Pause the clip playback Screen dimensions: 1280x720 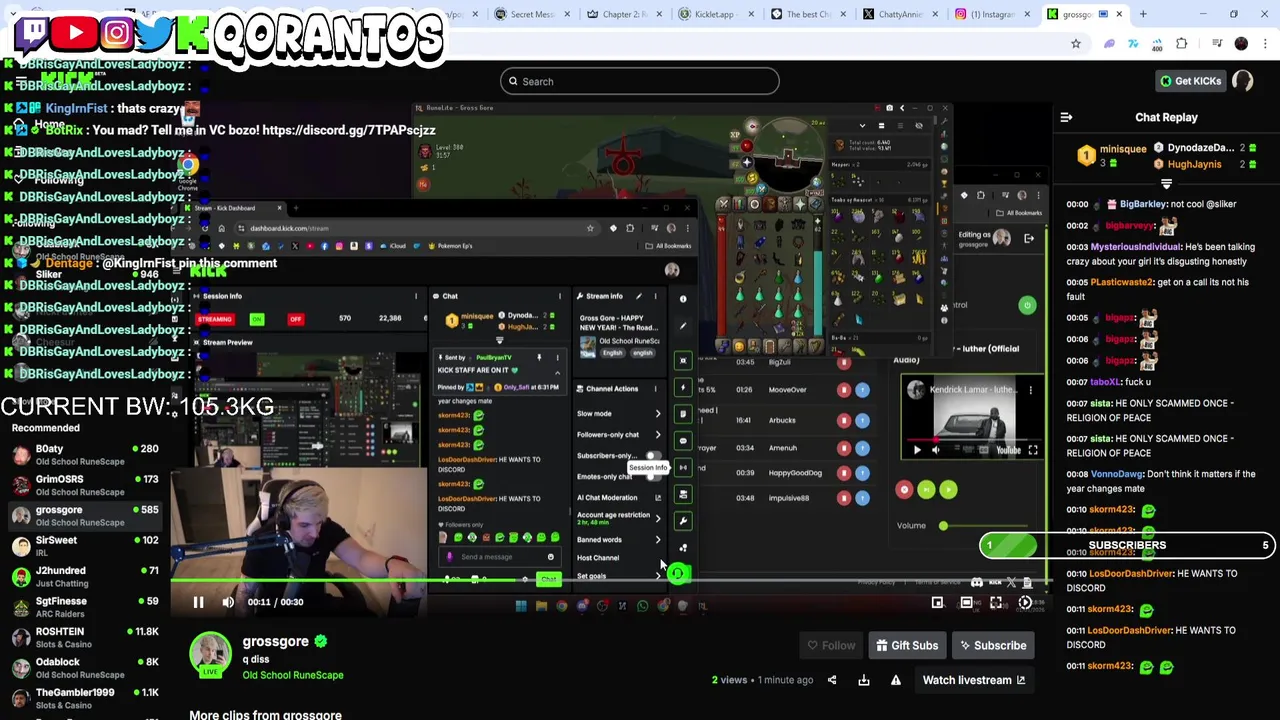(x=198, y=602)
